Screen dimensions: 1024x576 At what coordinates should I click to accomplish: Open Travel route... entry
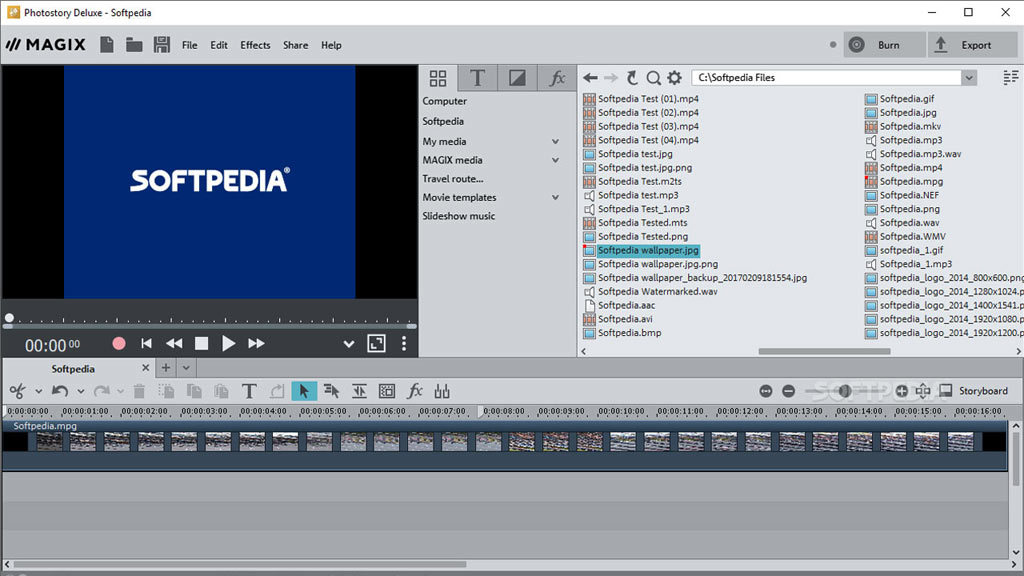453,179
